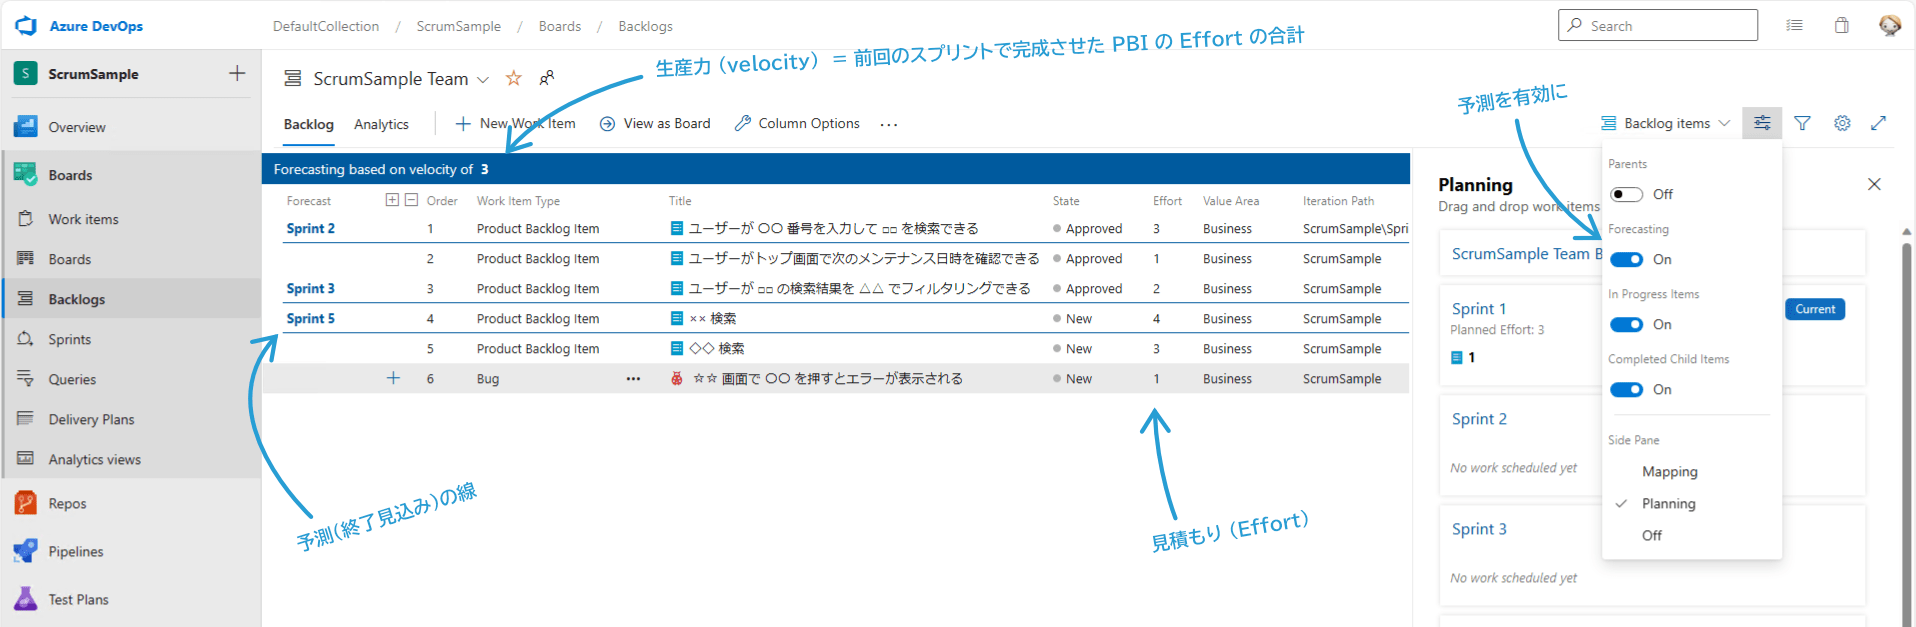Open backlog item '××検索'
Viewport: 1916px width, 627px height.
pos(712,319)
